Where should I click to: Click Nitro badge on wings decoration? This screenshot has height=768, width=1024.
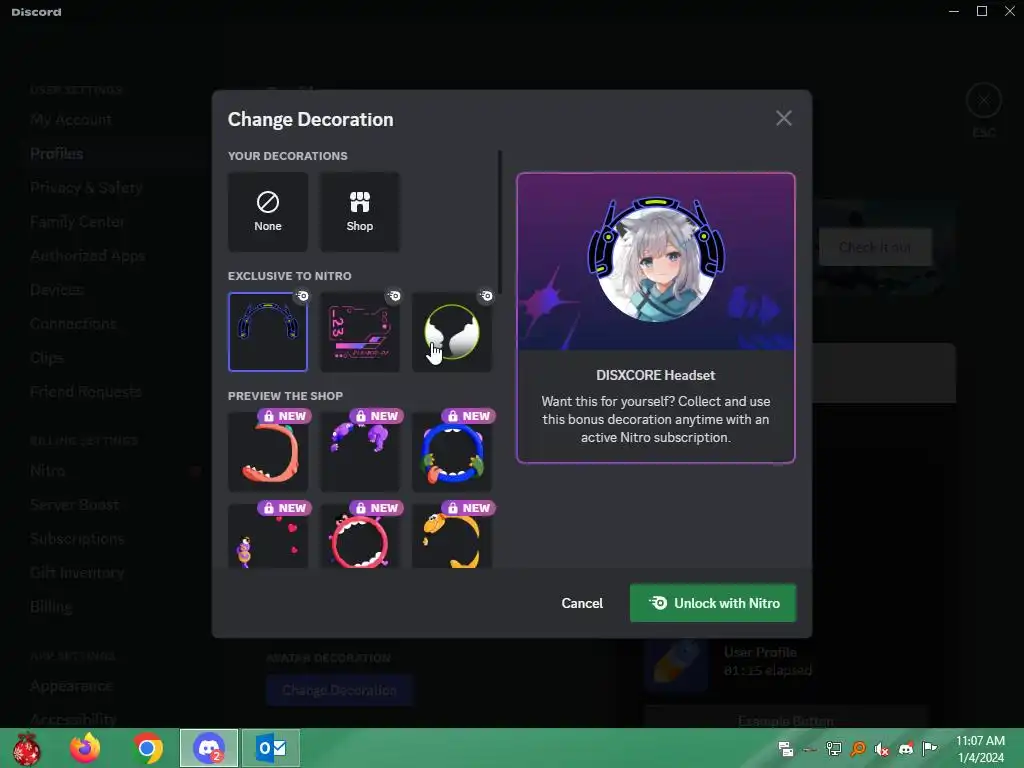click(x=487, y=296)
